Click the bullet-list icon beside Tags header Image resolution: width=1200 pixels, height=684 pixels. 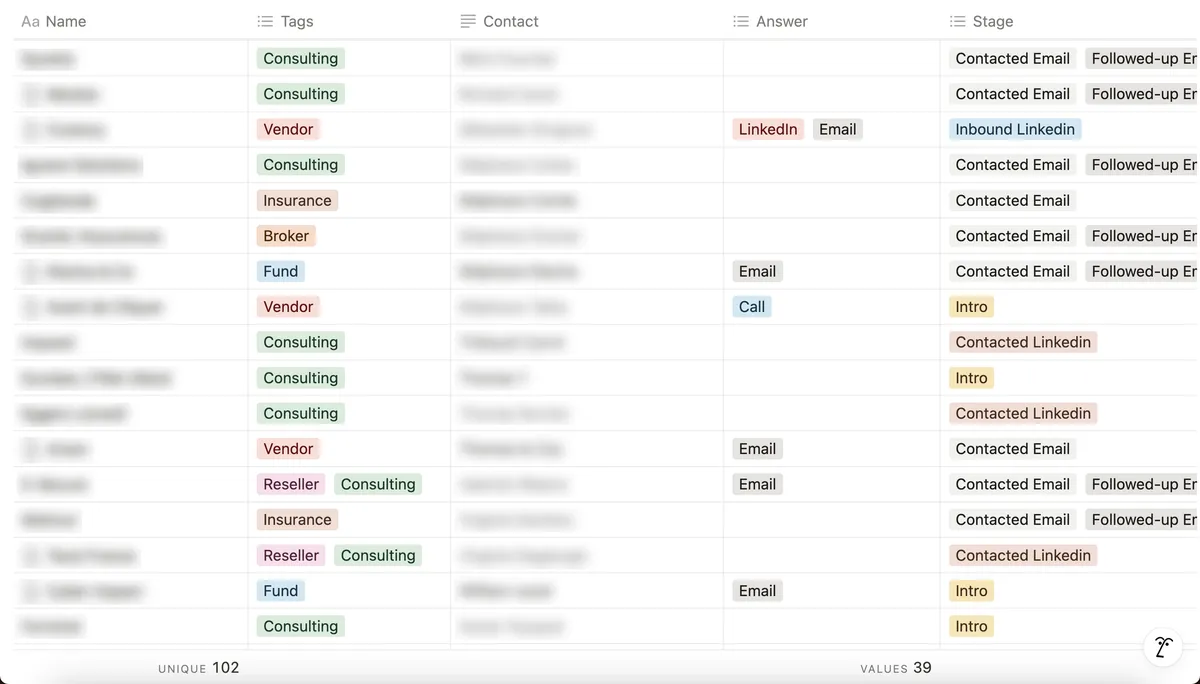point(265,20)
